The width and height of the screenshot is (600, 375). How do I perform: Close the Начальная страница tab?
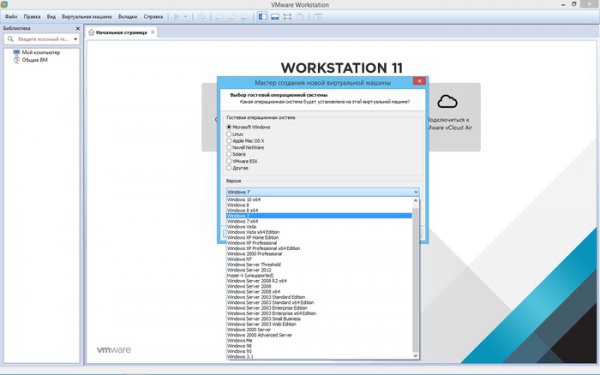(153, 32)
